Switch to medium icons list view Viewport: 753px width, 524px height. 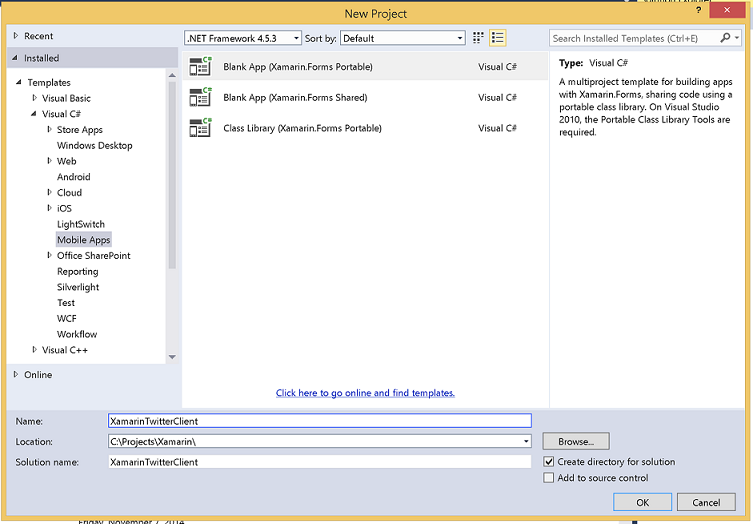[498, 38]
